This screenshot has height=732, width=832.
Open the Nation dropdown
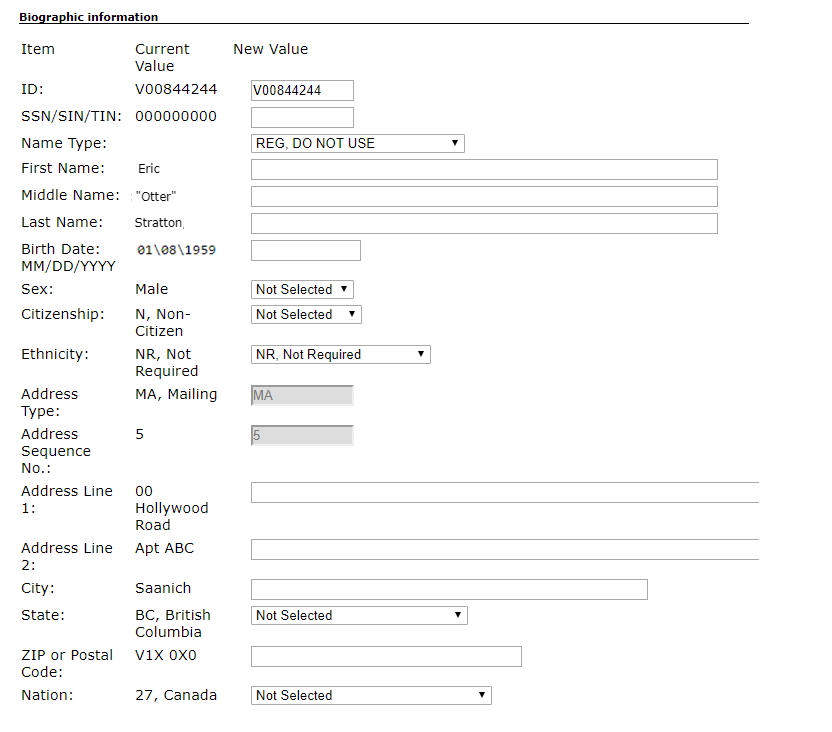[370, 695]
